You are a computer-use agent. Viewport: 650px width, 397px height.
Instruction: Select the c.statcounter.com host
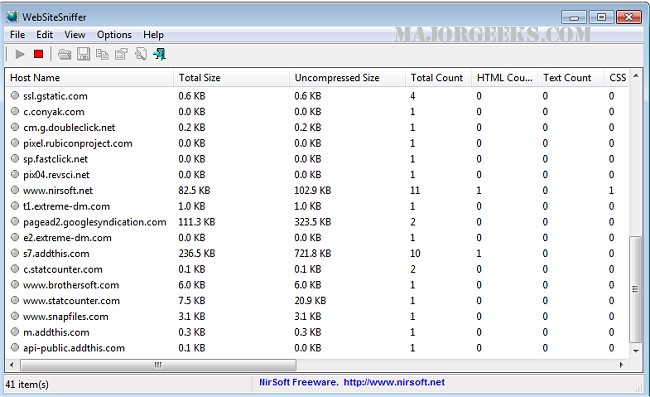[x=63, y=269]
